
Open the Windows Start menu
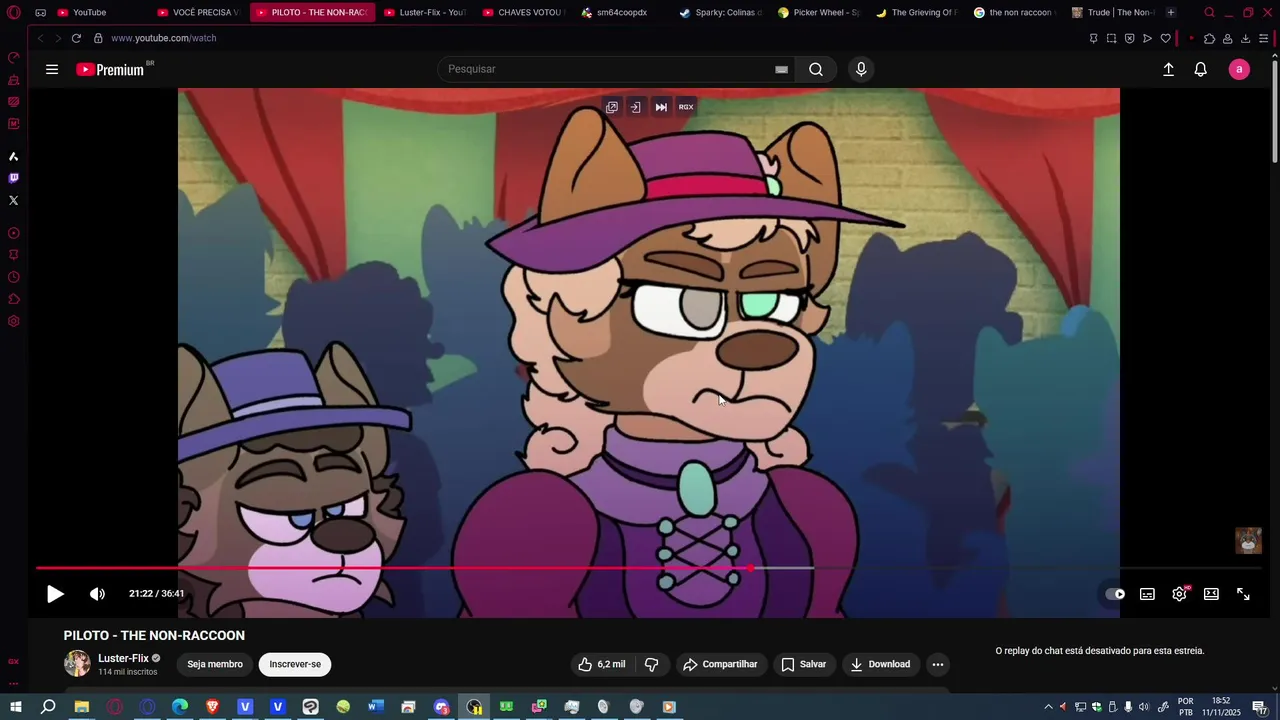click(15, 707)
